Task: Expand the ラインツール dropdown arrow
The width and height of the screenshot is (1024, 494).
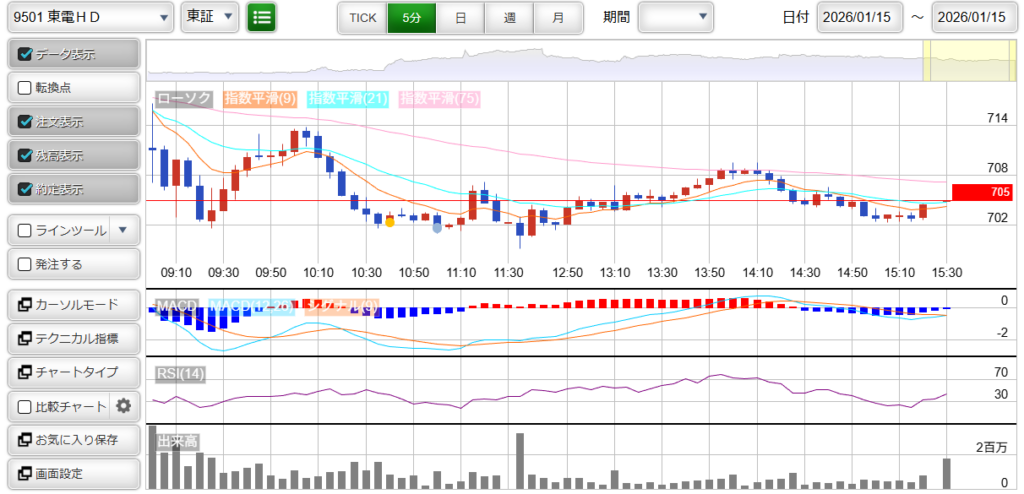Action: coord(122,230)
